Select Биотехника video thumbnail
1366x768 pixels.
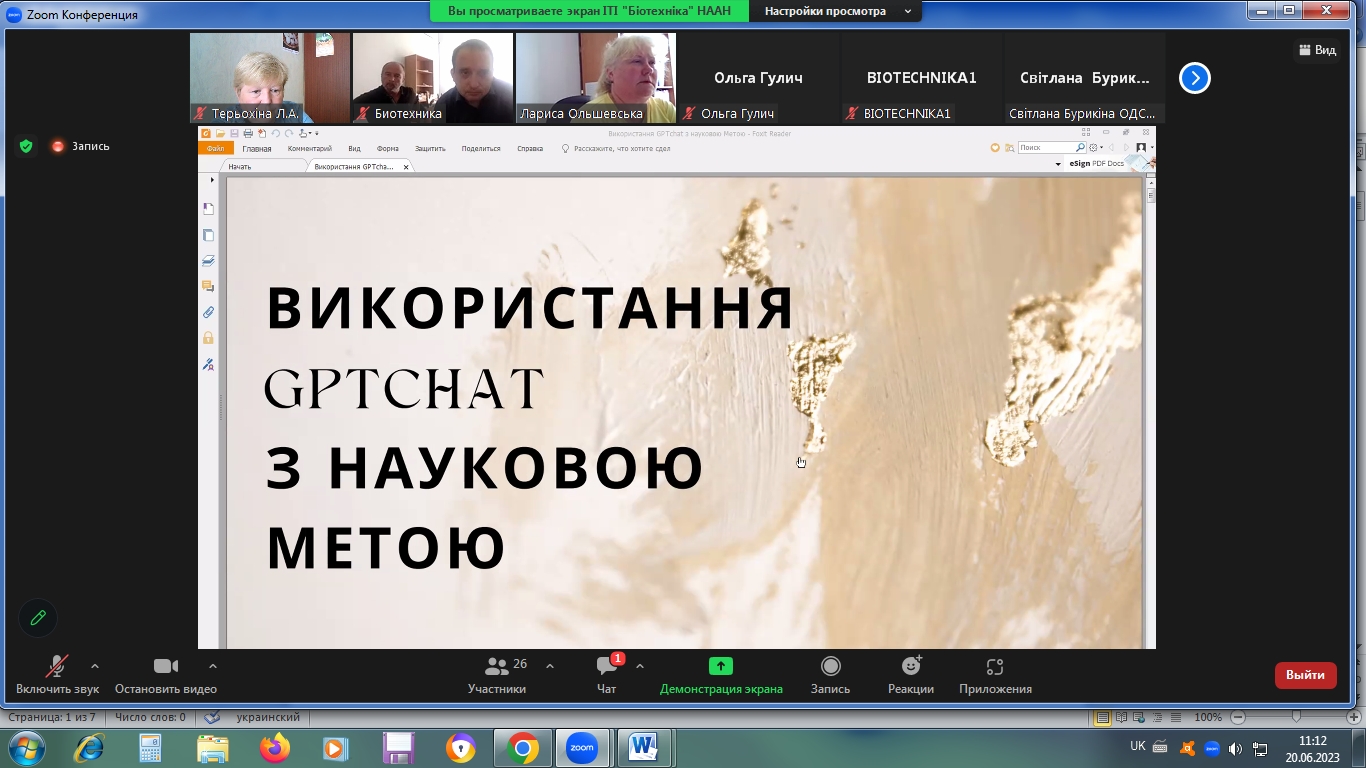coord(432,78)
